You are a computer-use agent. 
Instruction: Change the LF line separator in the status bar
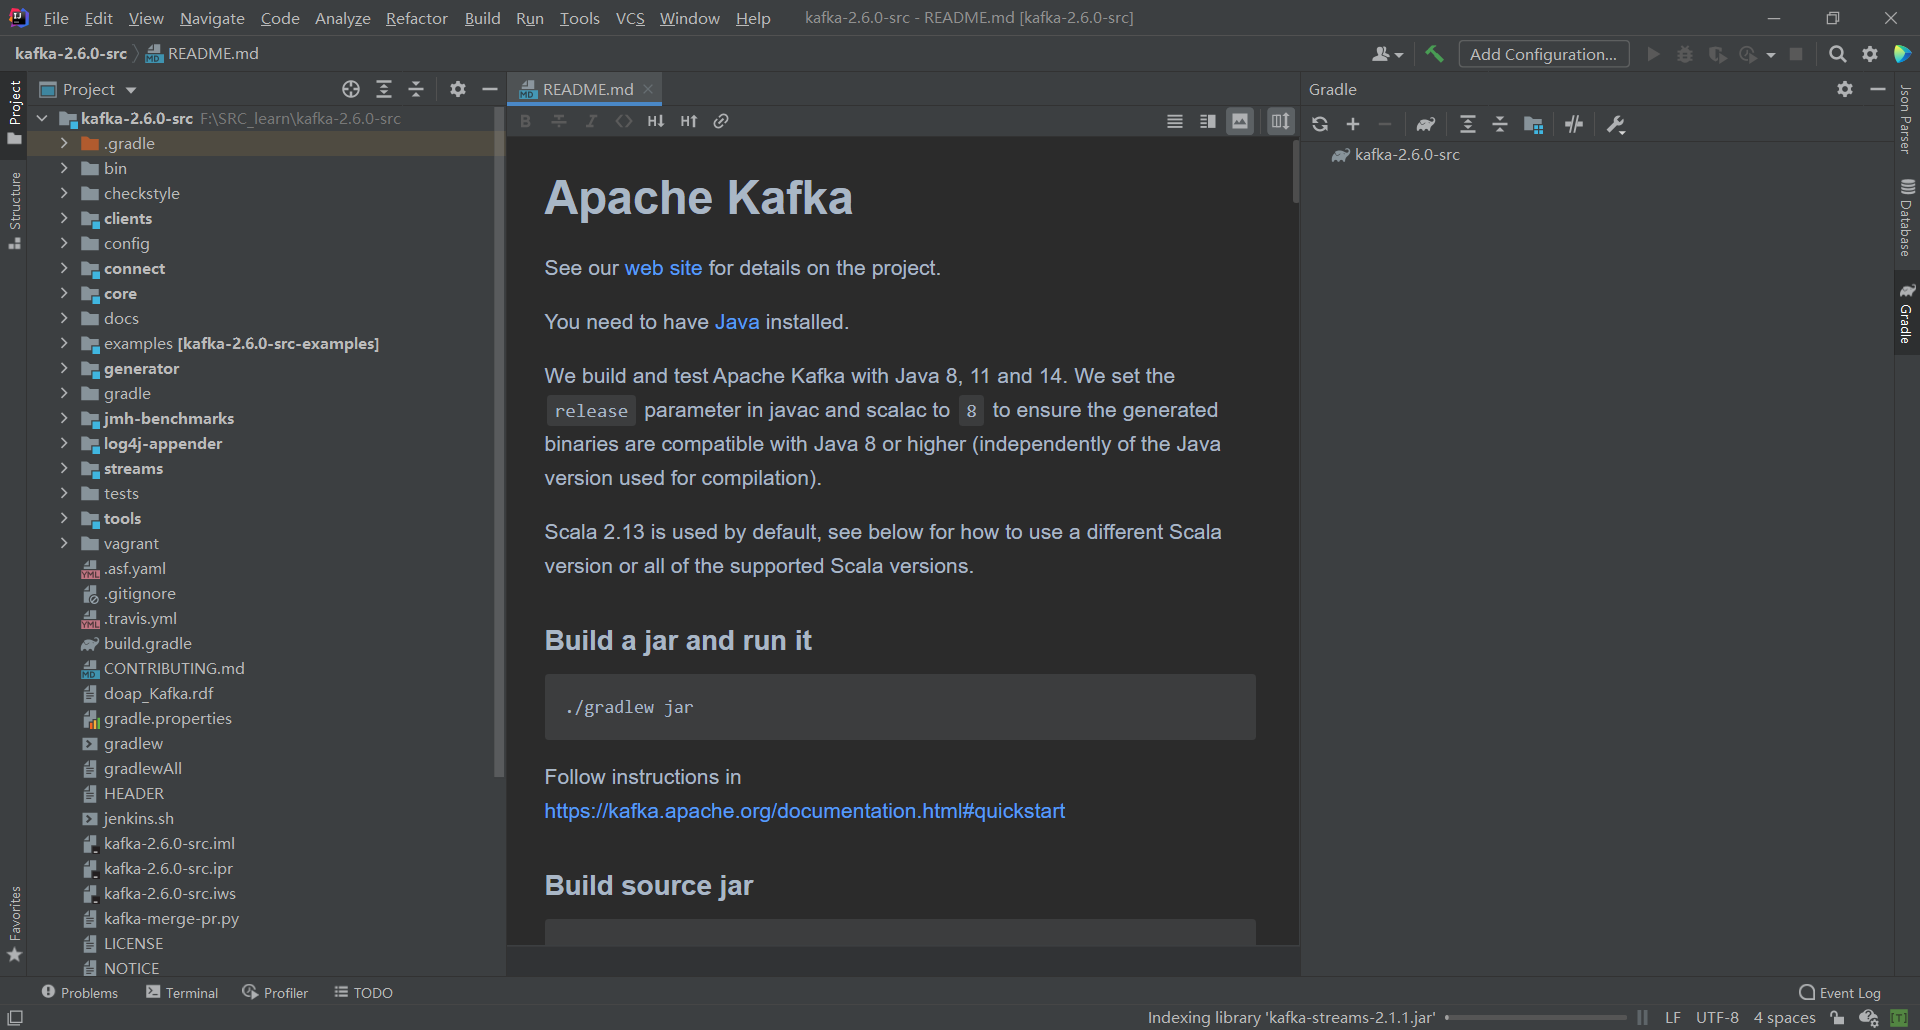pos(1672,1017)
